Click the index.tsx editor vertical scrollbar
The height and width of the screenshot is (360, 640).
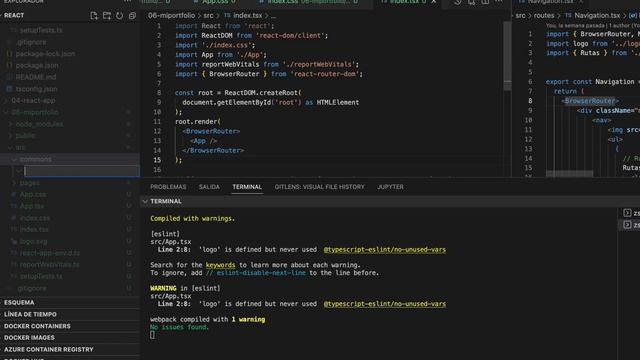pyautogui.click(x=507, y=55)
